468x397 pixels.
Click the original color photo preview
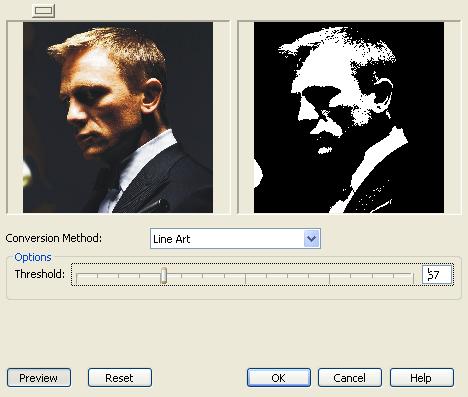pyautogui.click(x=118, y=117)
